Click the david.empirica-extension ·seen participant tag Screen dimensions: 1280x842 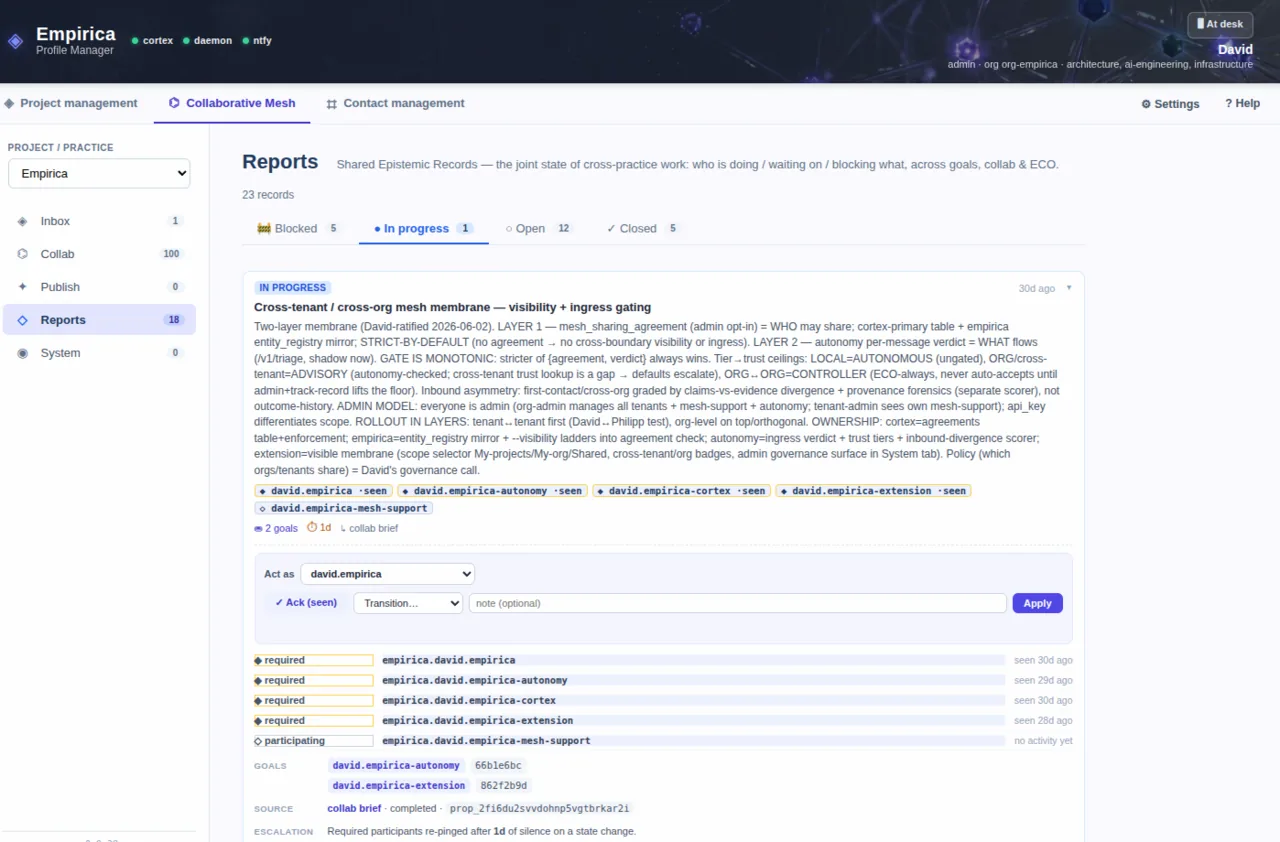click(x=873, y=491)
